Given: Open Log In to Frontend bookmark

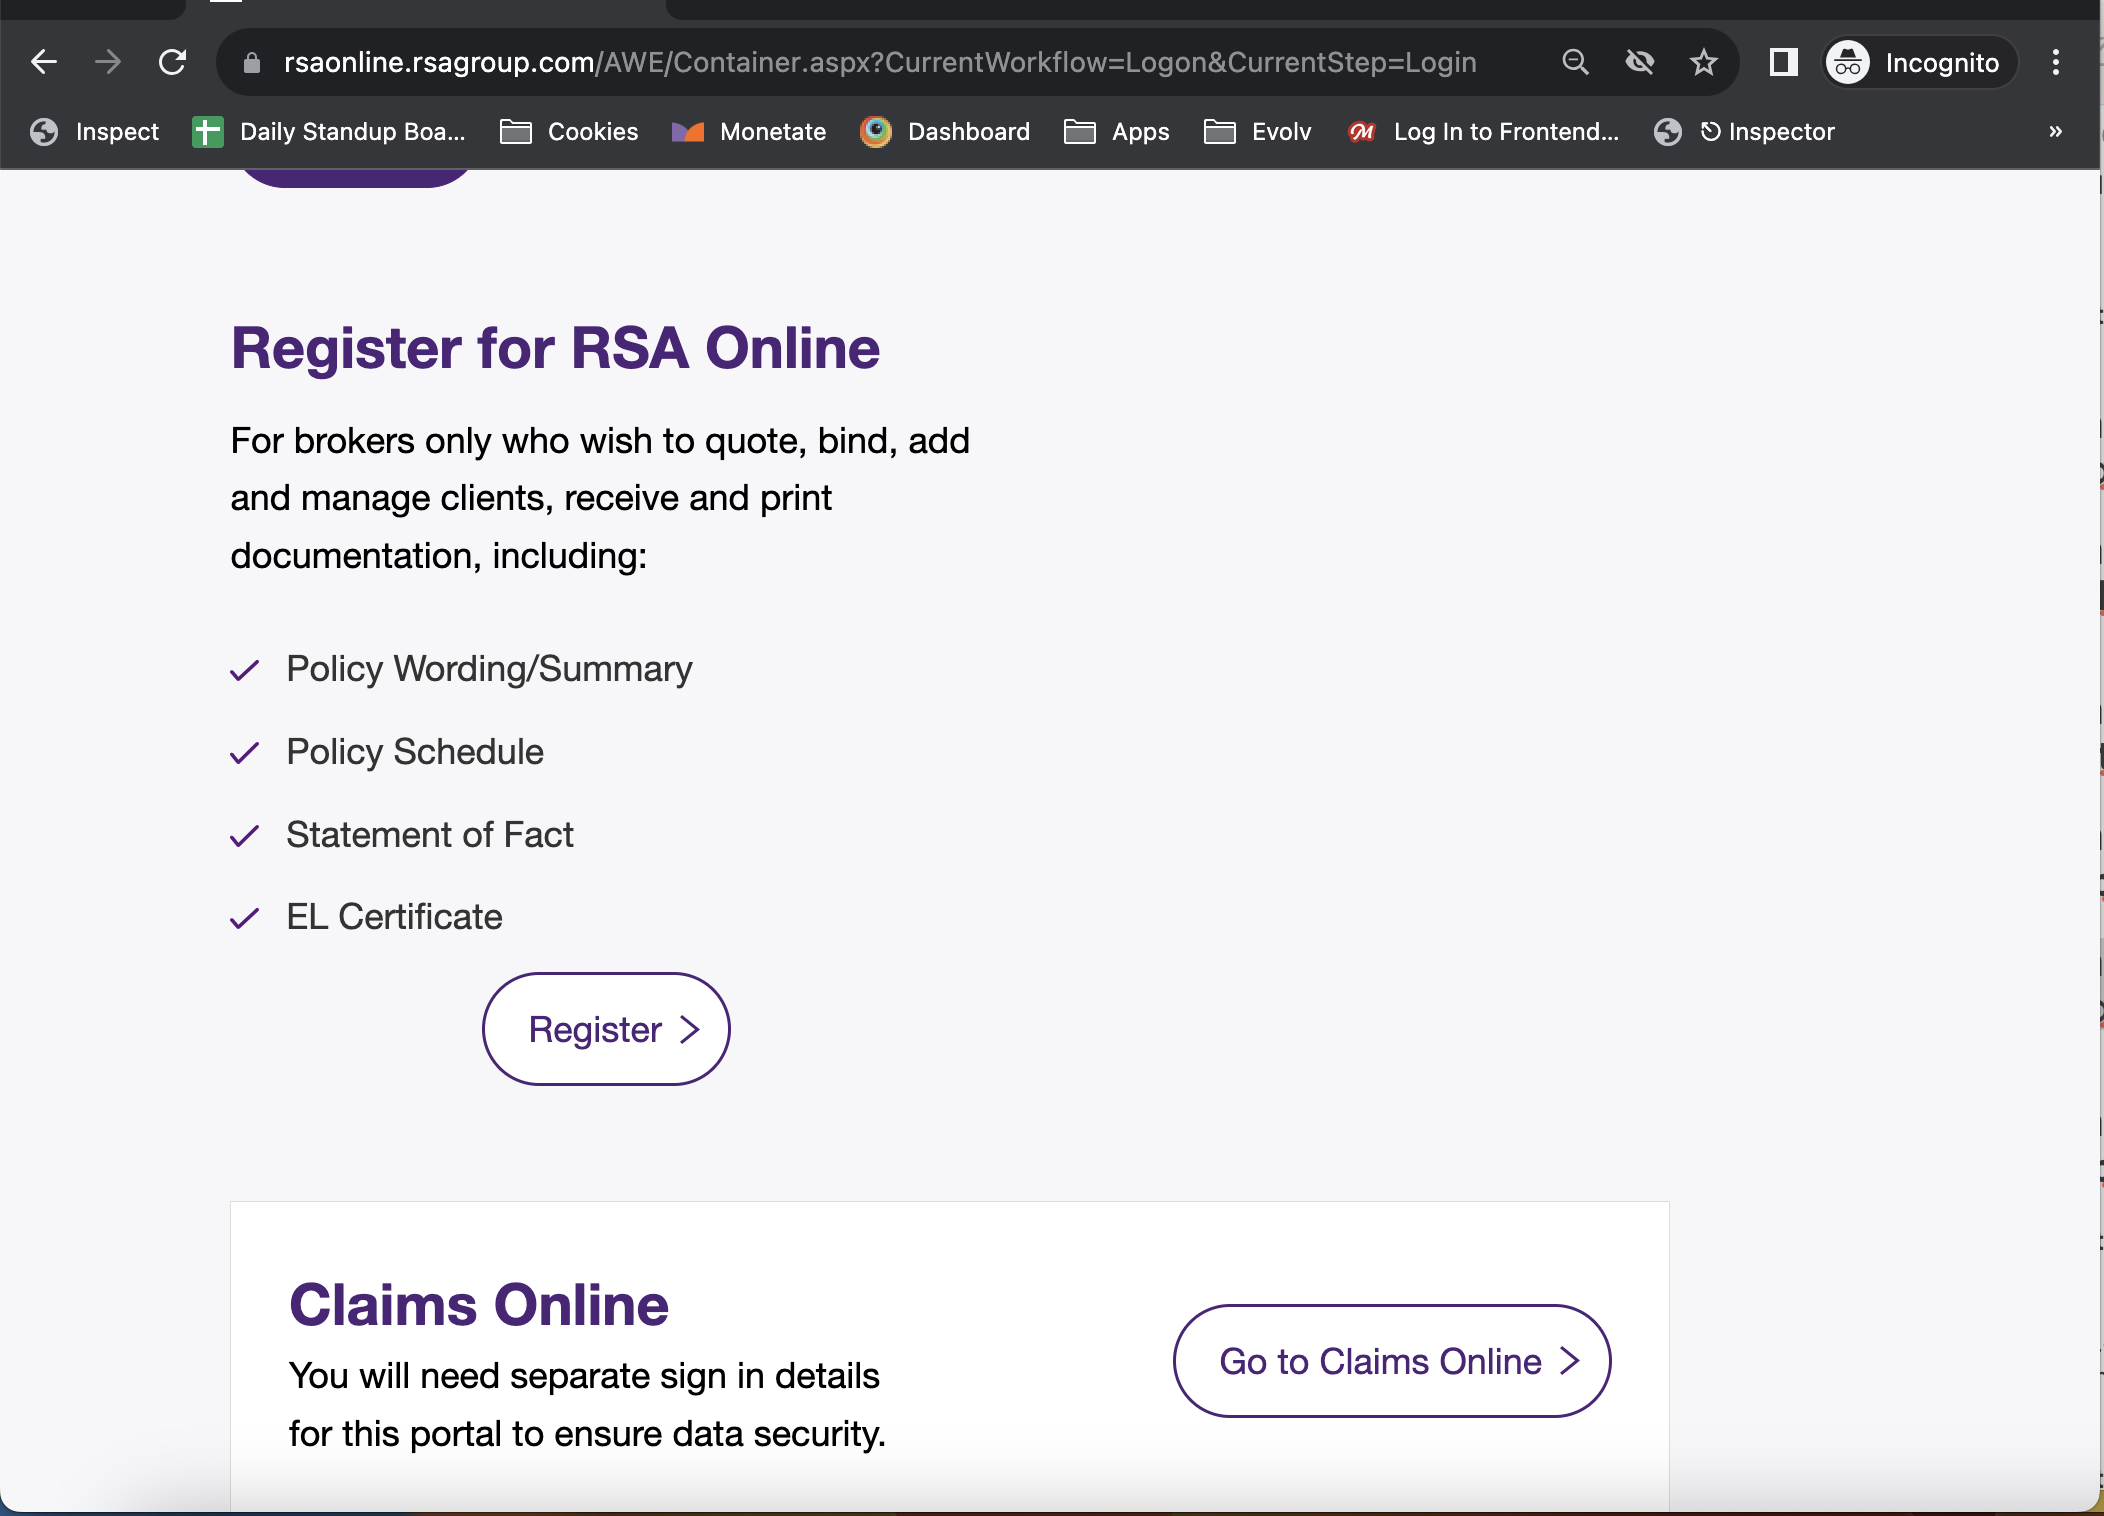Looking at the screenshot, I should (x=1484, y=131).
